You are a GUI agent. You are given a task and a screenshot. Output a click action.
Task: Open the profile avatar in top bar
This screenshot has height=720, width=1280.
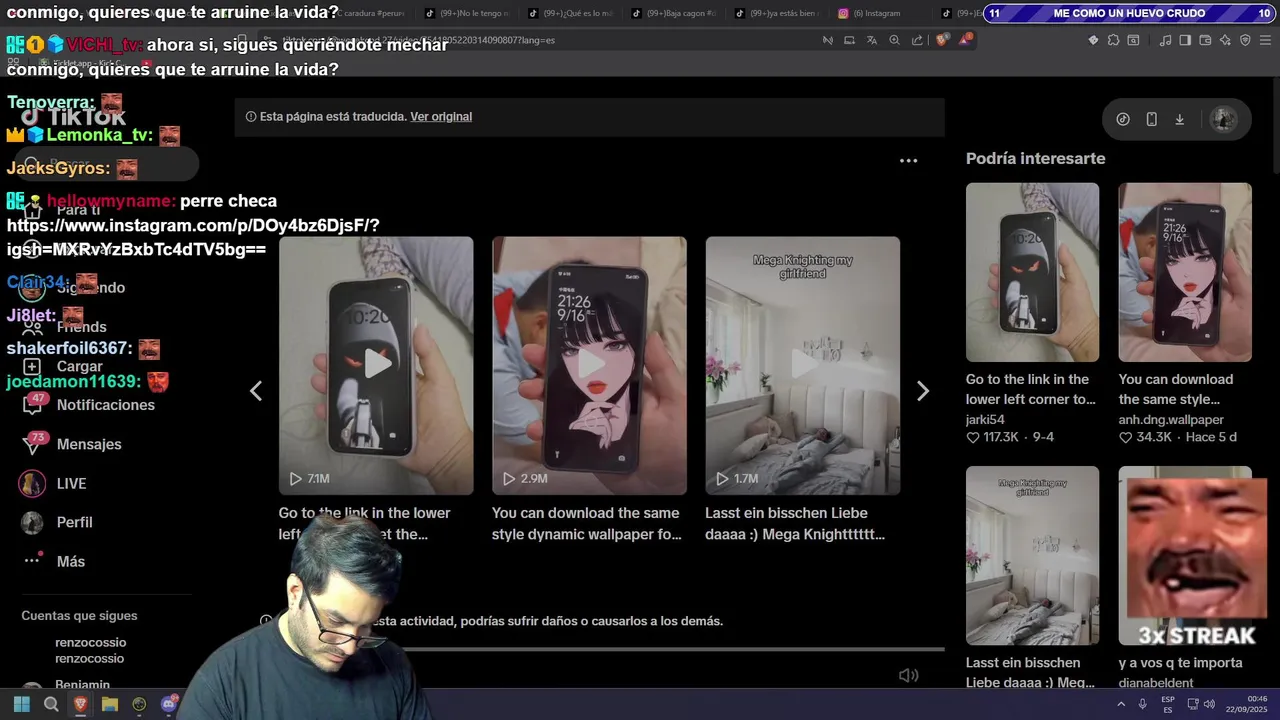pyautogui.click(x=1223, y=119)
